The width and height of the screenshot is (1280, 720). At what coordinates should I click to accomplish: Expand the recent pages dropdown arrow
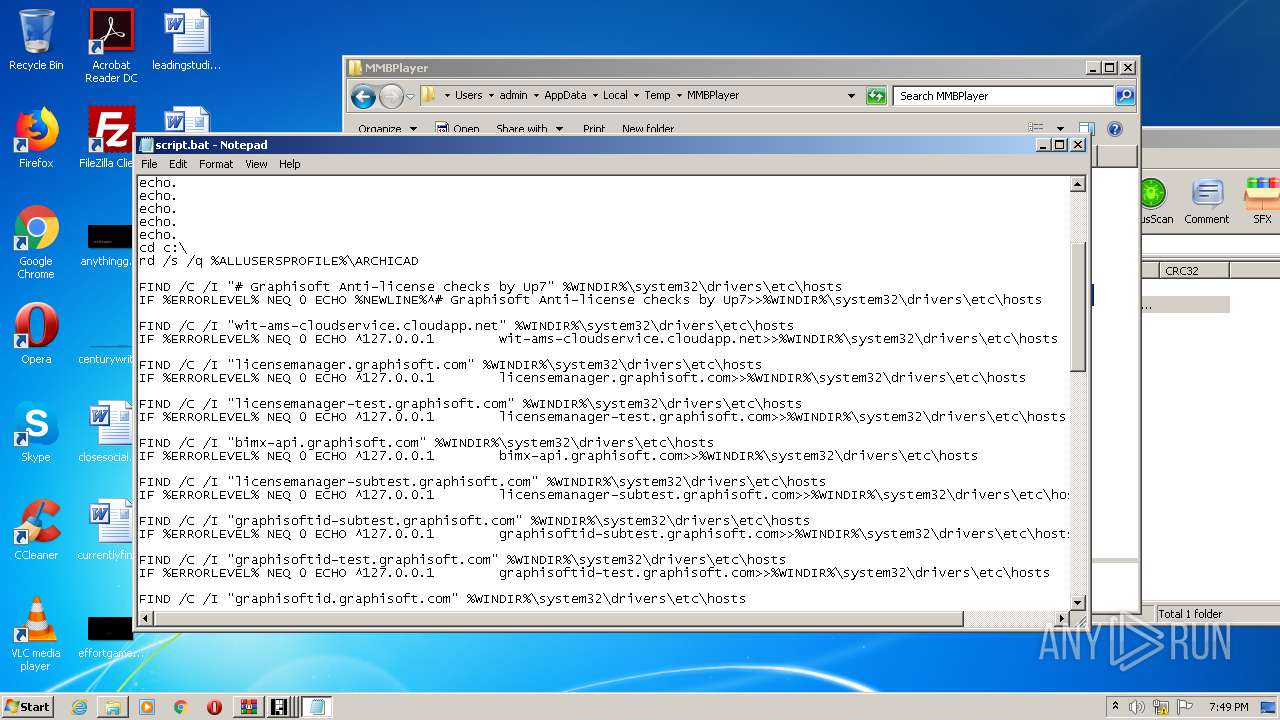tap(410, 96)
